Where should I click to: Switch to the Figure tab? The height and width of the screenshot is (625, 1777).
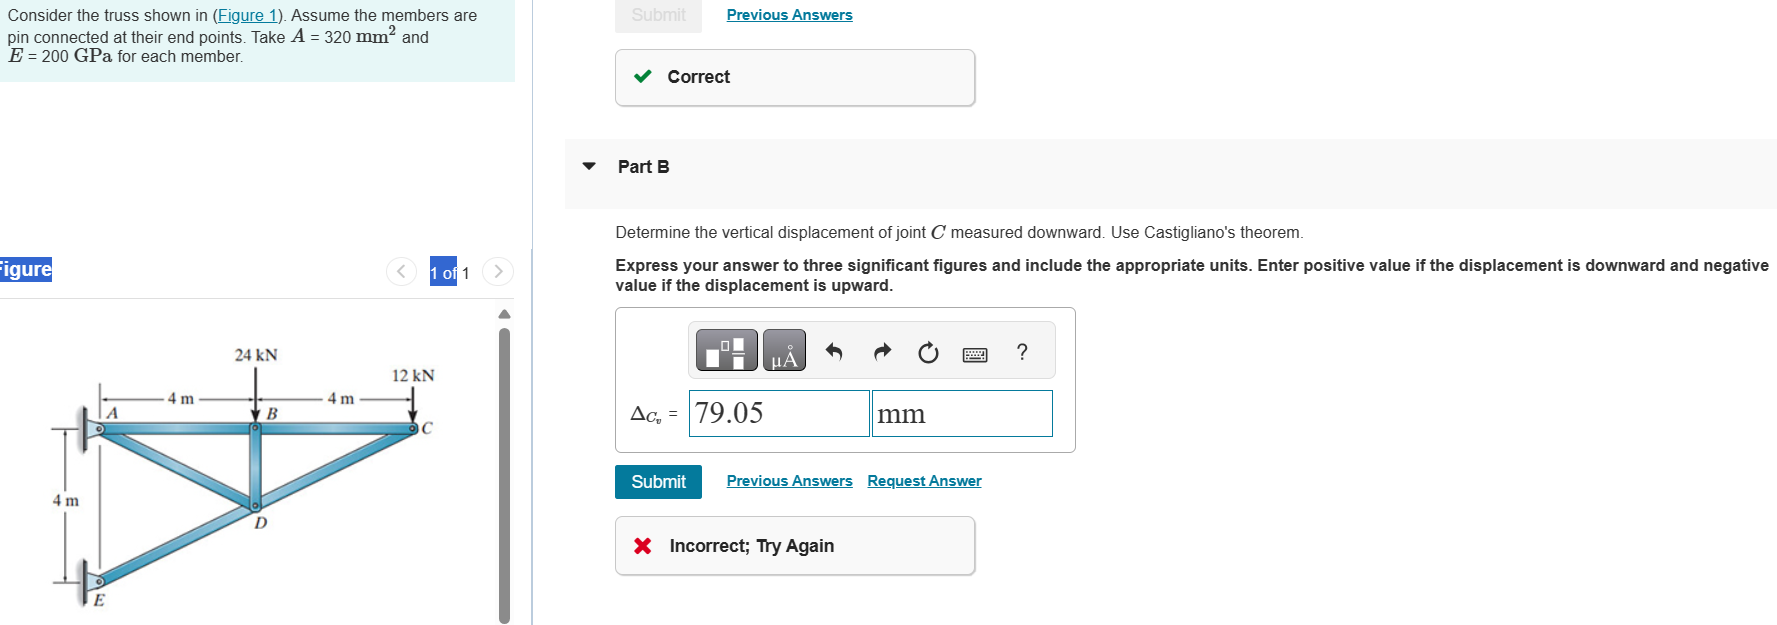point(25,269)
